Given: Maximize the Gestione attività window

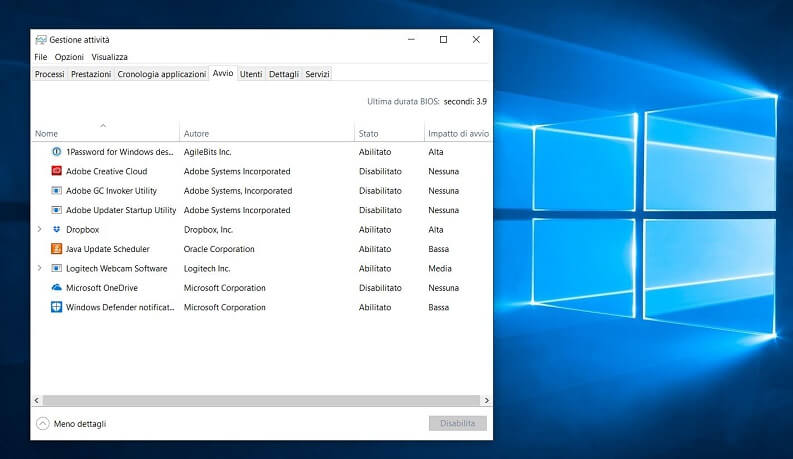Looking at the screenshot, I should [444, 39].
